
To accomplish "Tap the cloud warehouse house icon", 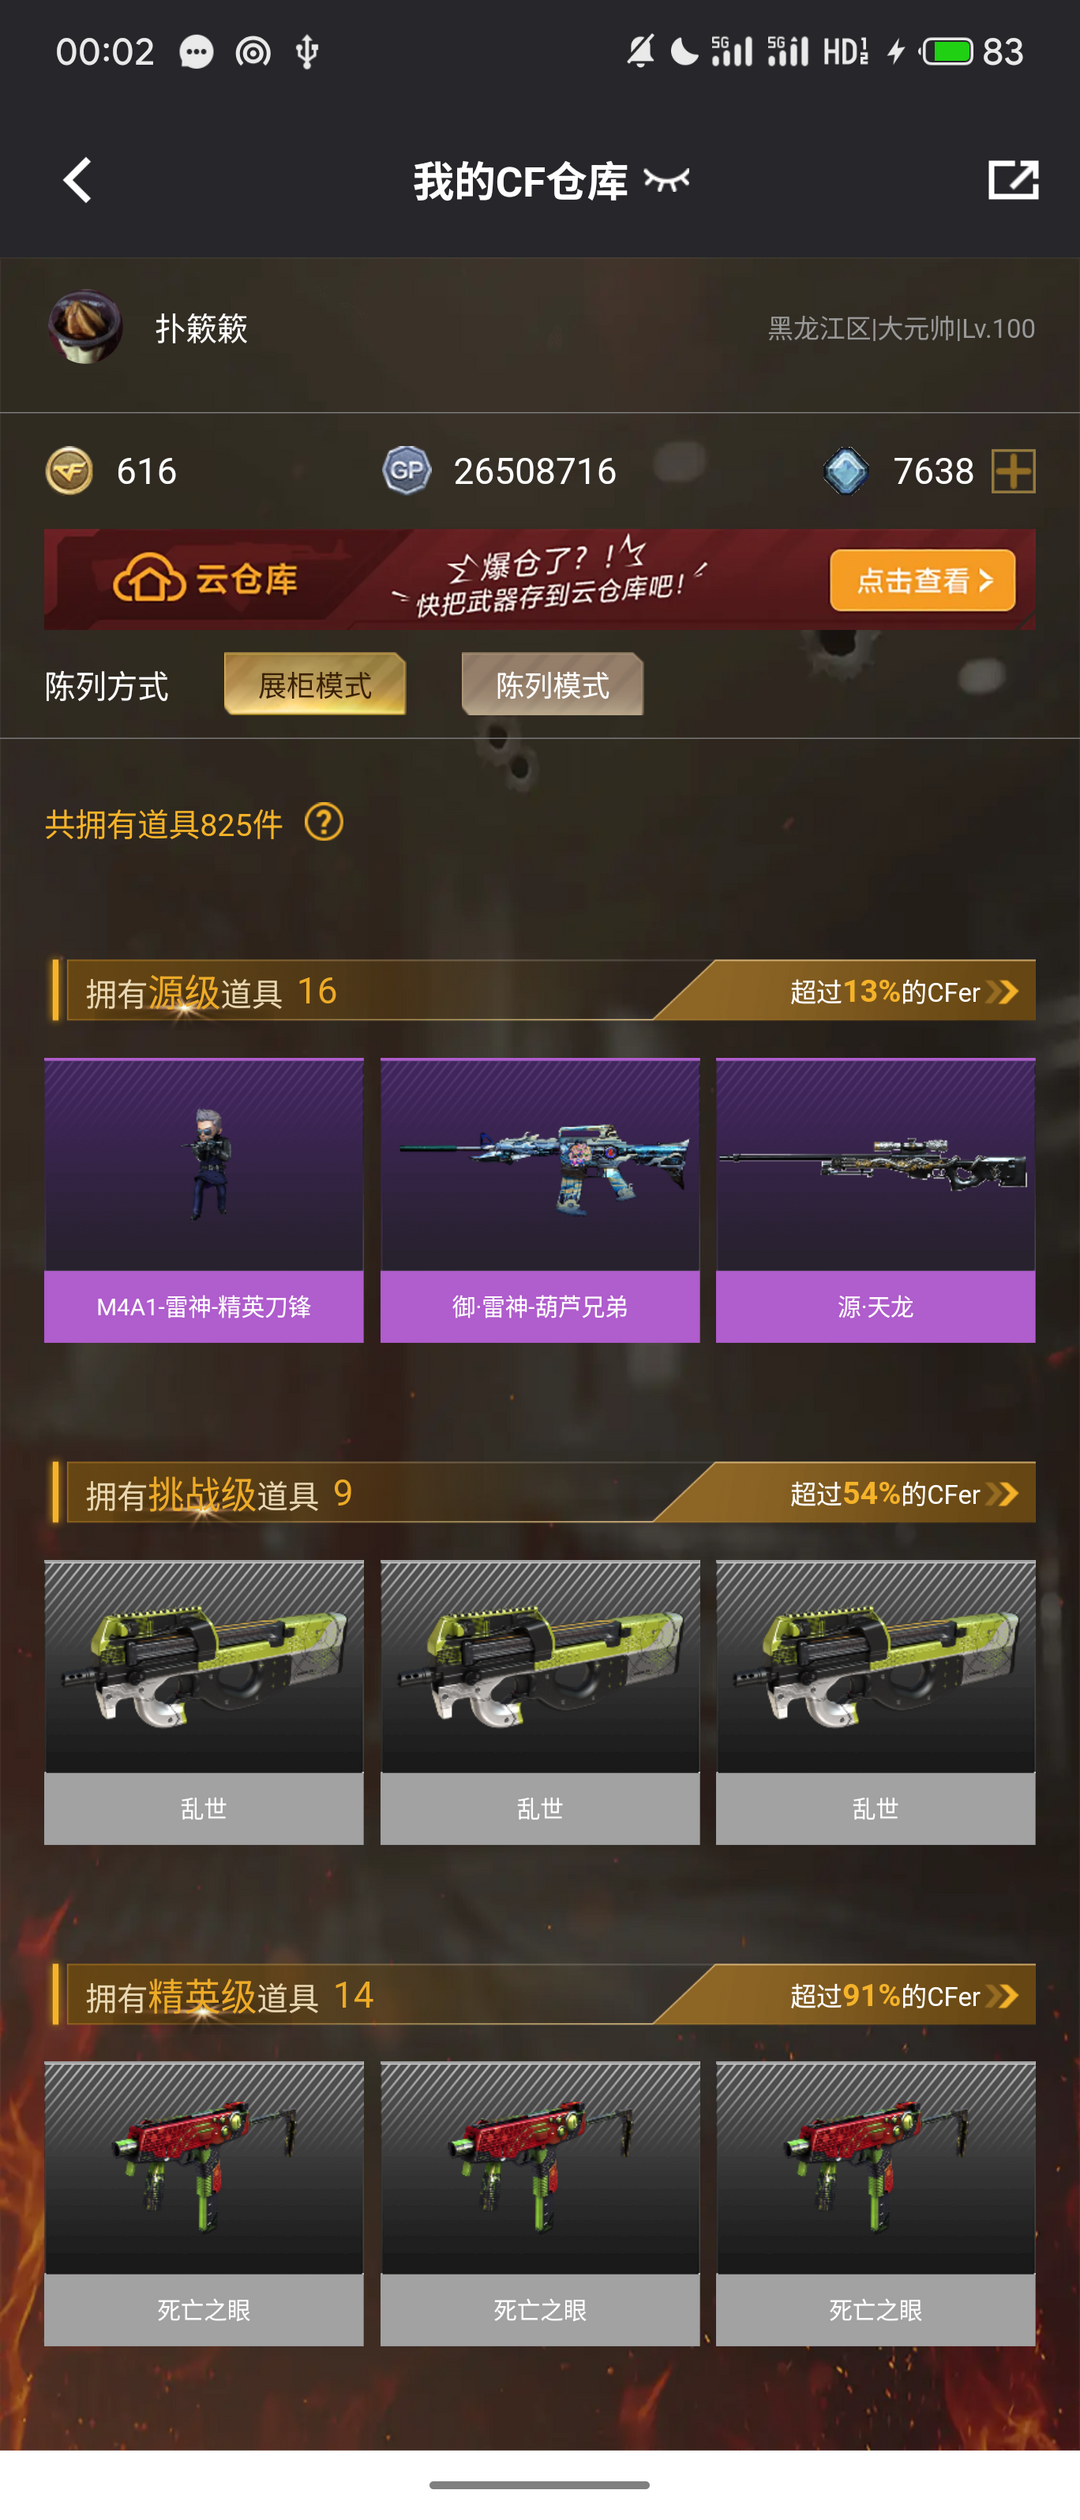I will pyautogui.click(x=149, y=578).
